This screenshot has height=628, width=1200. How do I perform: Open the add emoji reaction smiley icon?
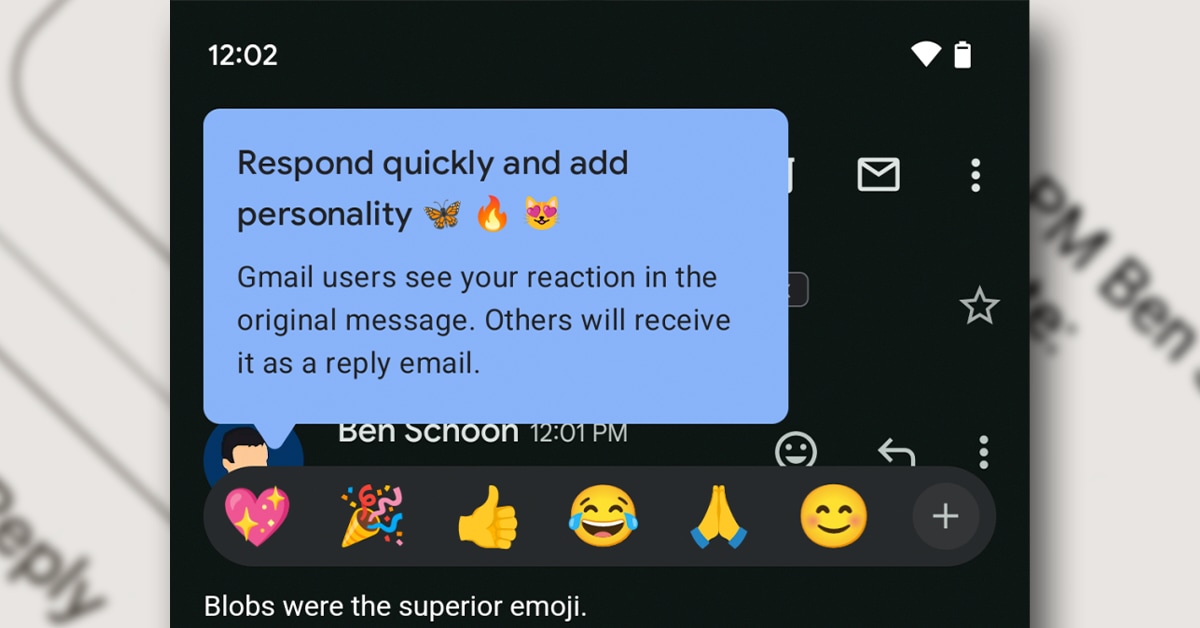point(796,450)
